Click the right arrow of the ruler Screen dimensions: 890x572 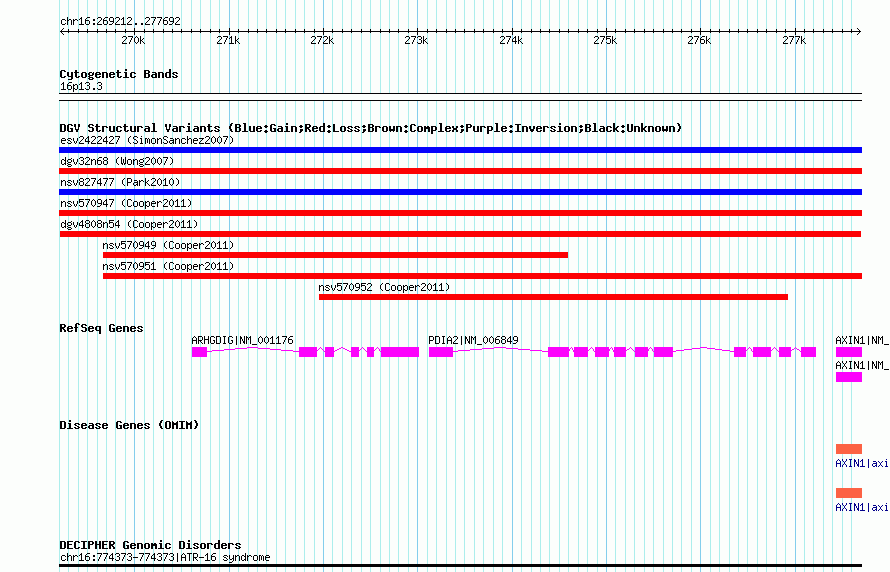point(859,31)
